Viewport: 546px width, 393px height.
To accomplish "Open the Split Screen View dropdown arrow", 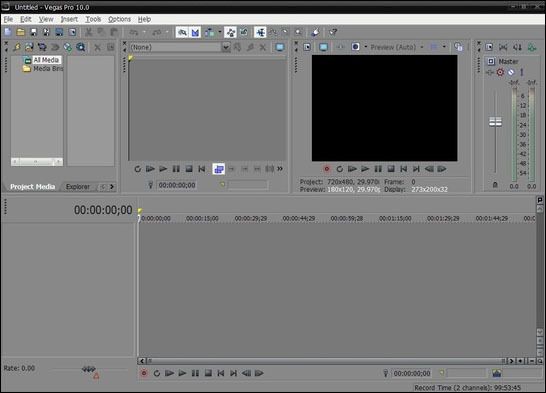I will point(366,47).
